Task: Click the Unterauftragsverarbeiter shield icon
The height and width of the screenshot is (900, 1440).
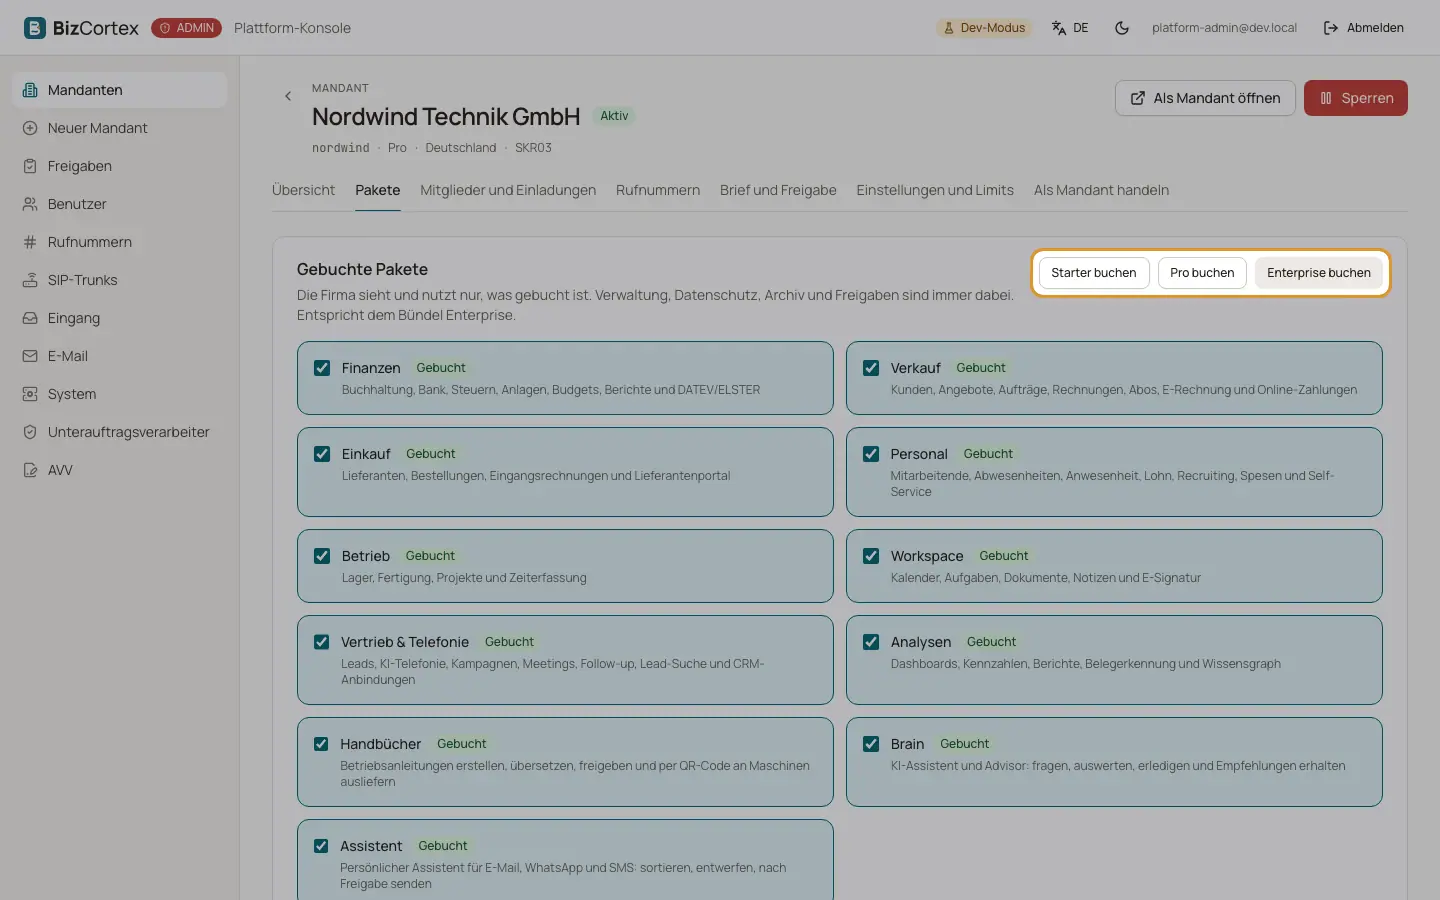Action: coord(30,432)
